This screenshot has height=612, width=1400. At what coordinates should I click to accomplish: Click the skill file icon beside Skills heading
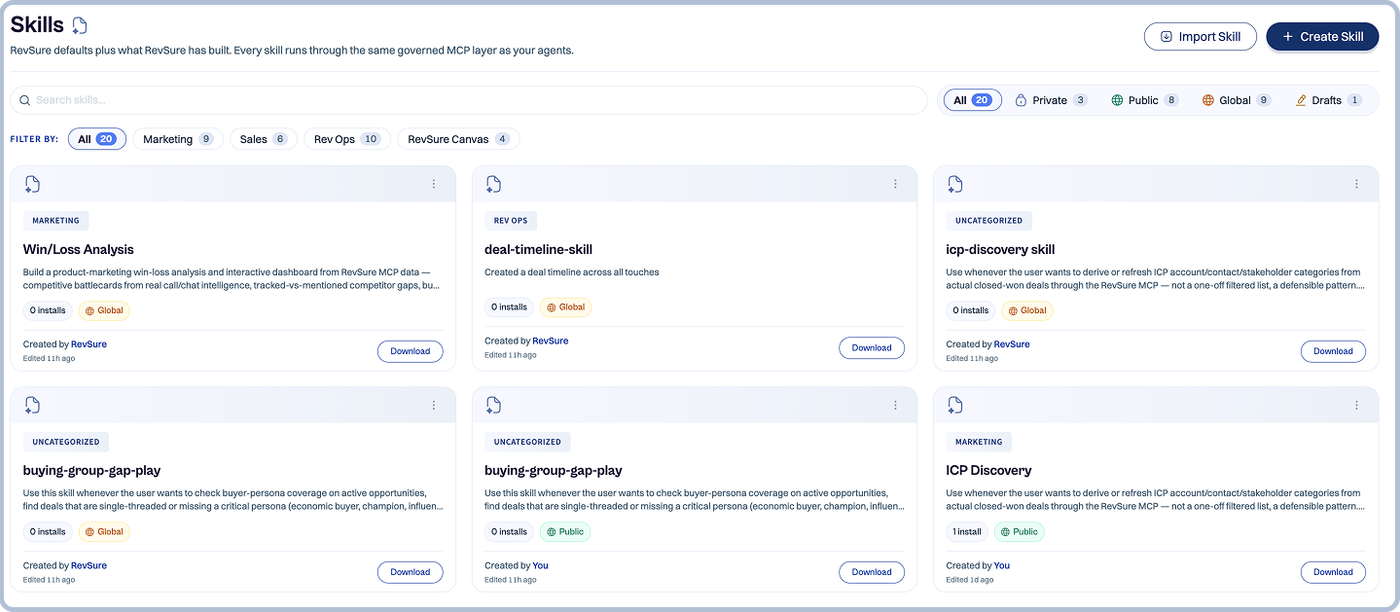[x=80, y=25]
